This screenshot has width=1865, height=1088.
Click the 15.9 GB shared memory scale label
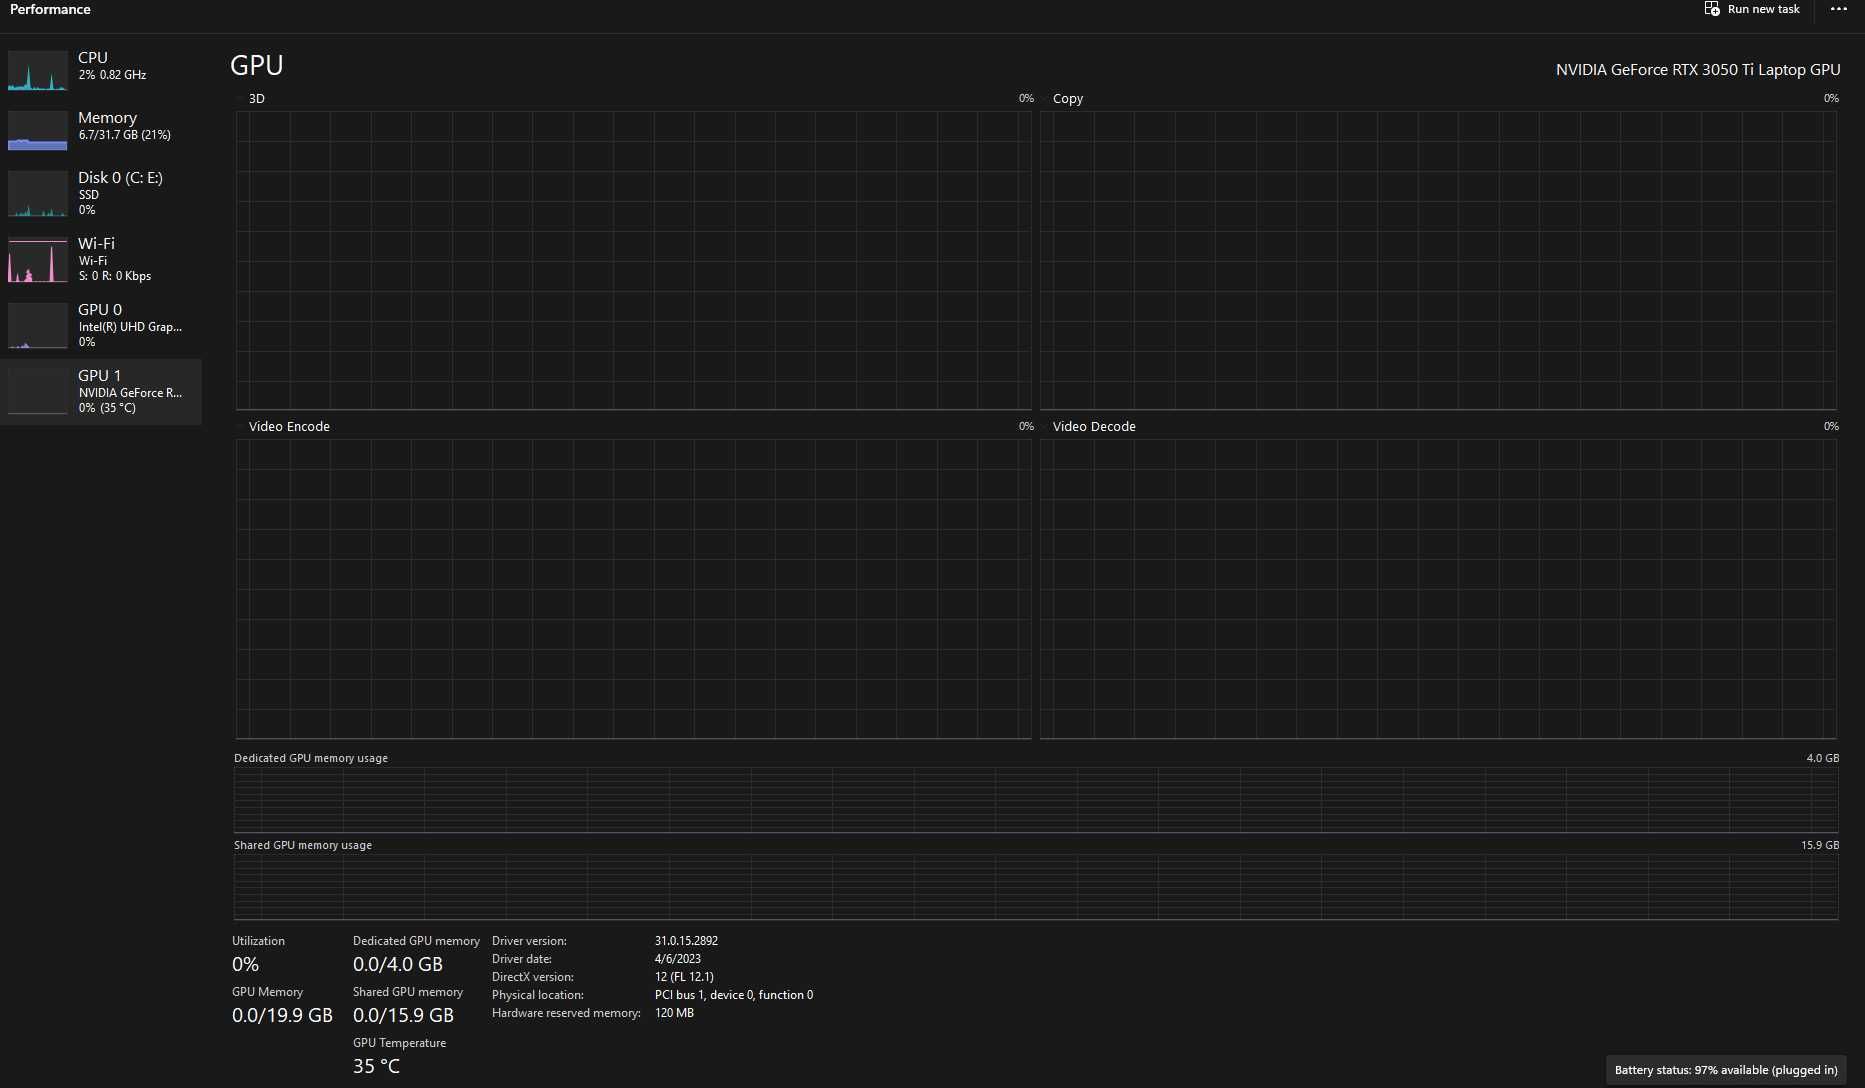(x=1820, y=845)
